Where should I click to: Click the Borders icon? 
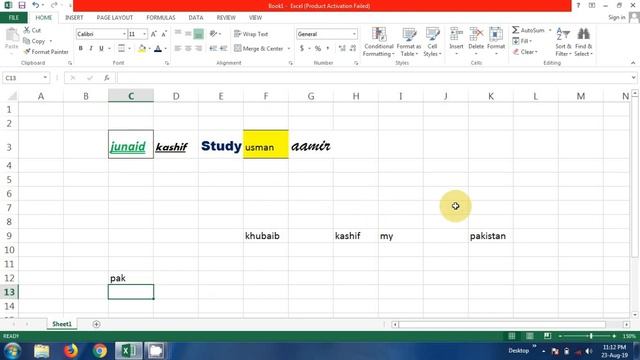pyautogui.click(x=121, y=49)
